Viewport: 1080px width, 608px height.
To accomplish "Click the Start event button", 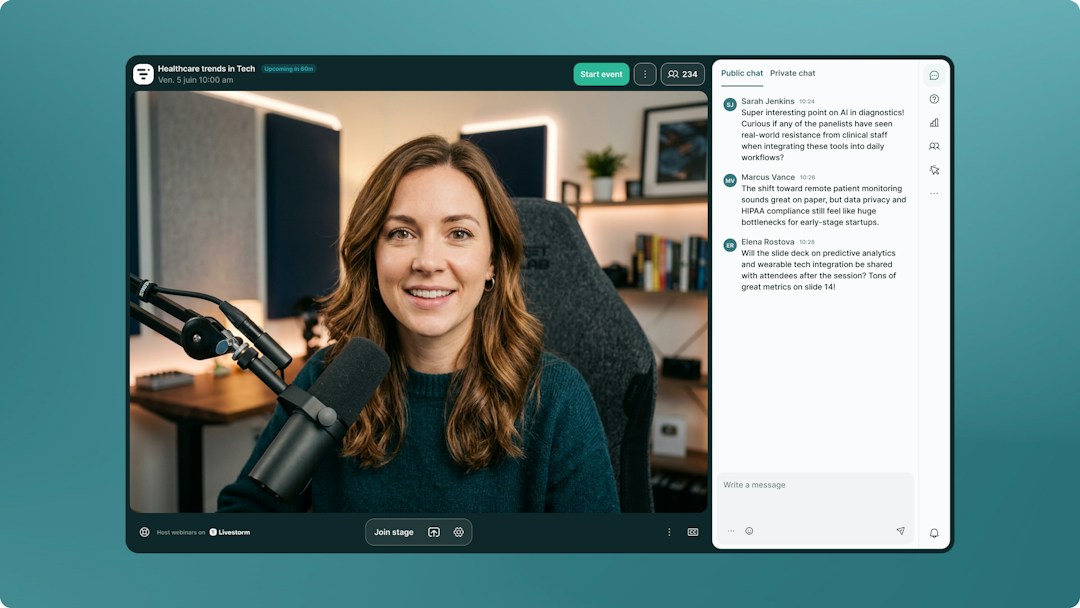I will [601, 74].
